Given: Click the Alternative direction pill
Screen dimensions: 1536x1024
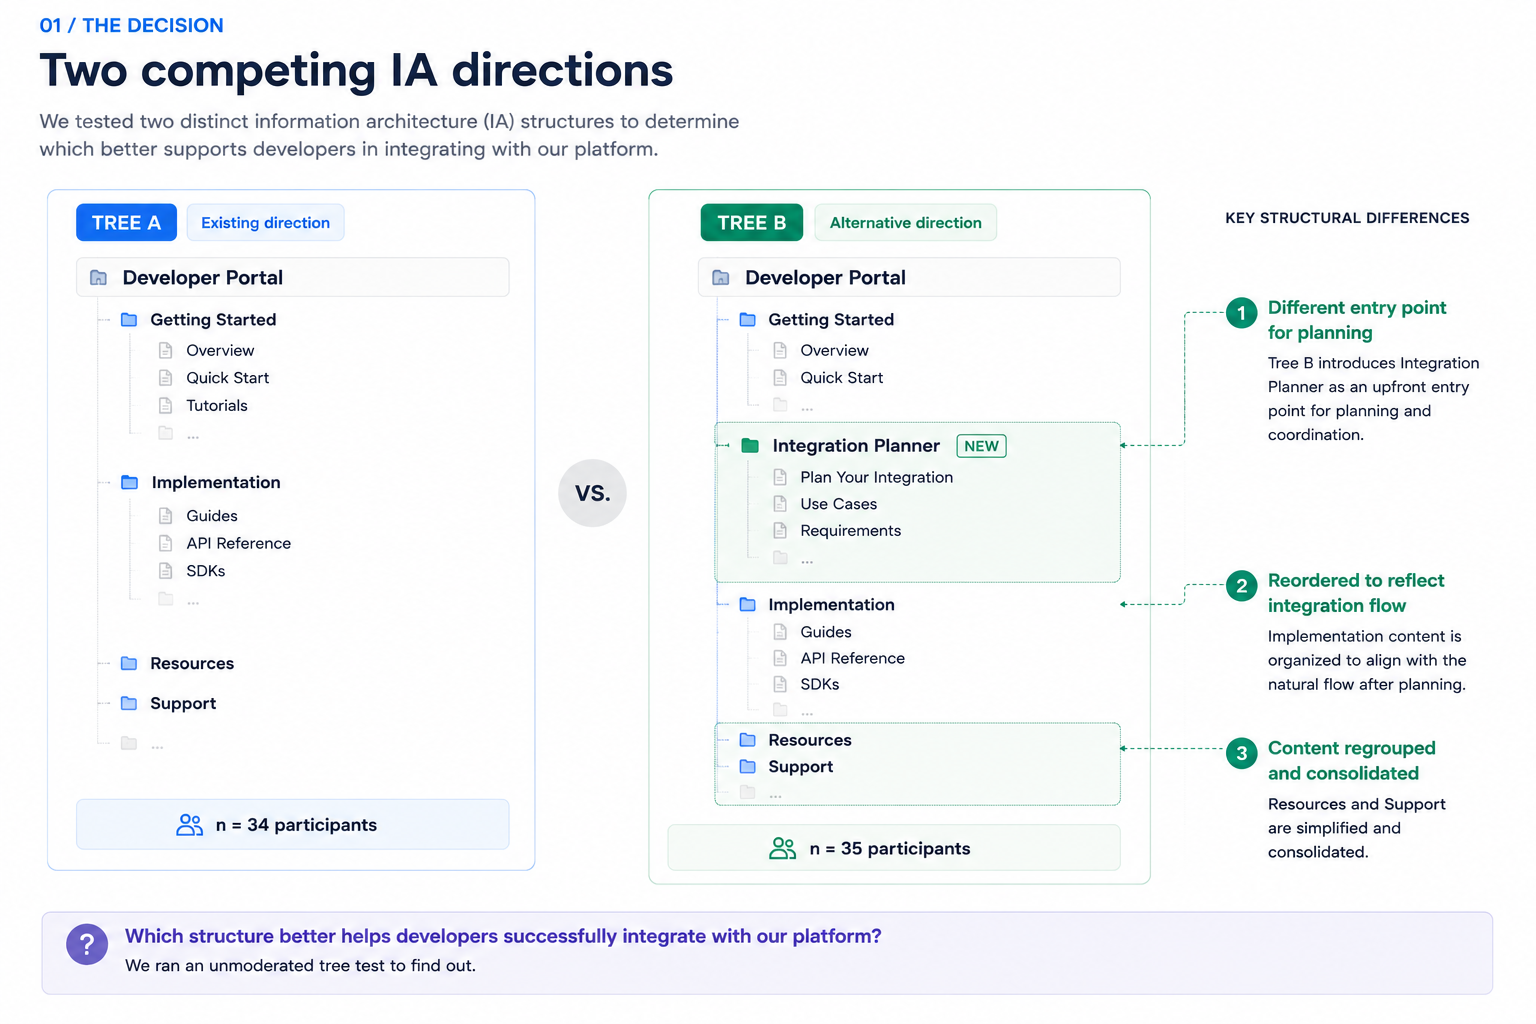Looking at the screenshot, I should (906, 223).
